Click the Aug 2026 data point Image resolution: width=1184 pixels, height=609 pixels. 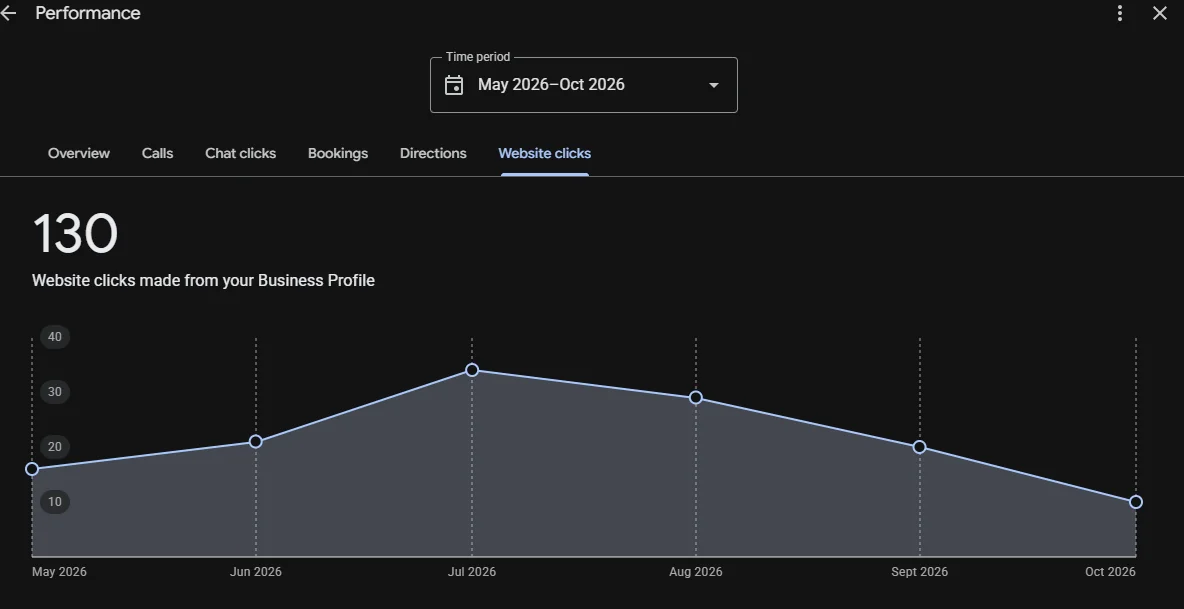pos(696,398)
